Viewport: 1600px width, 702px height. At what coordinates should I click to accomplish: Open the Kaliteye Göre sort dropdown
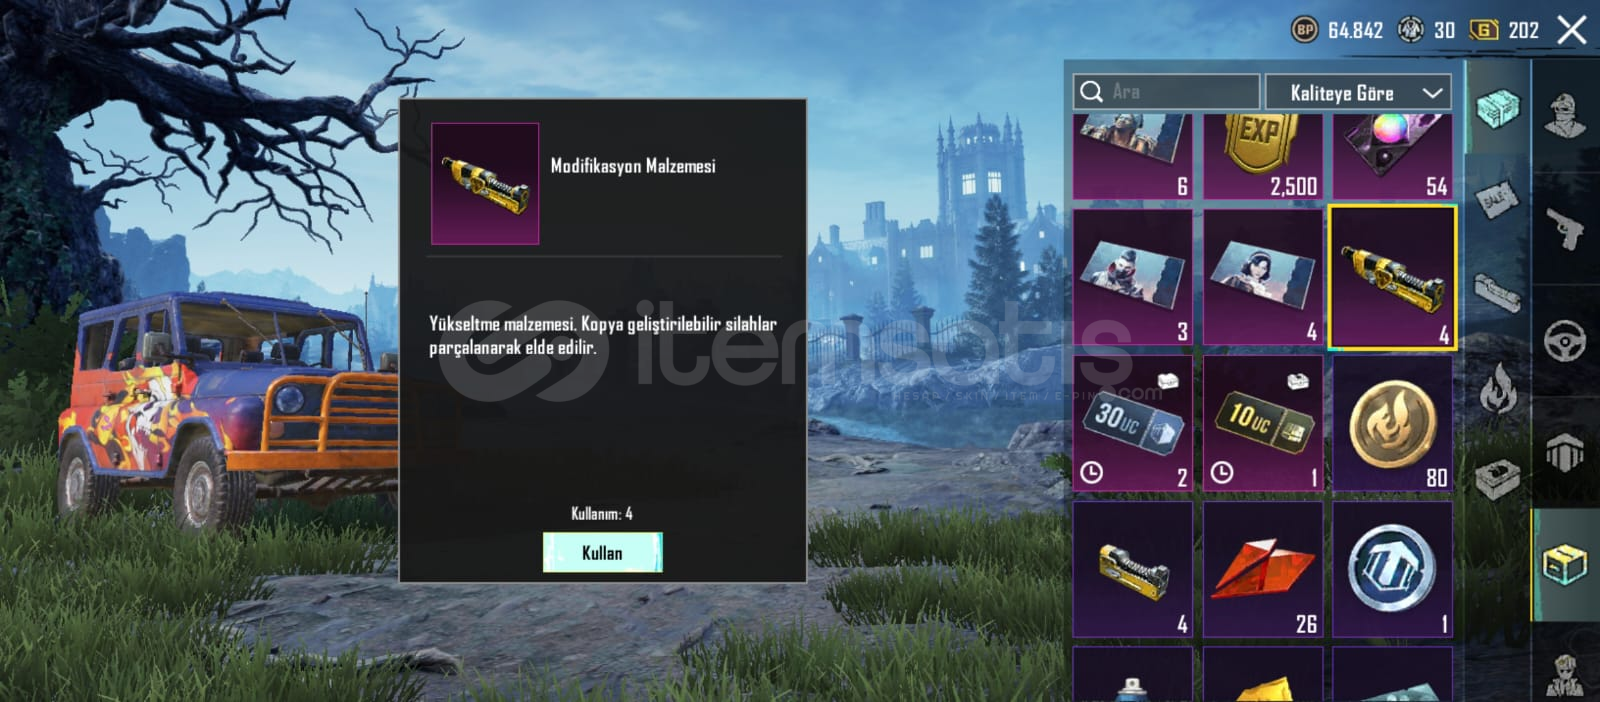[1358, 92]
